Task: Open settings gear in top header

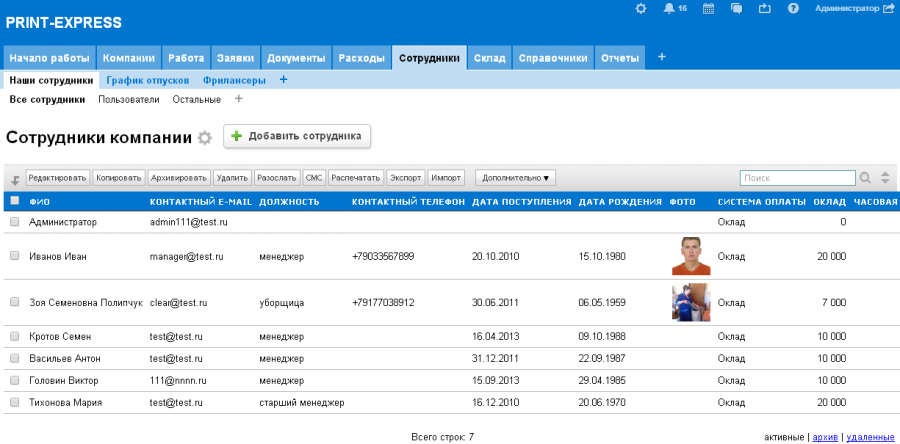Action: (641, 8)
